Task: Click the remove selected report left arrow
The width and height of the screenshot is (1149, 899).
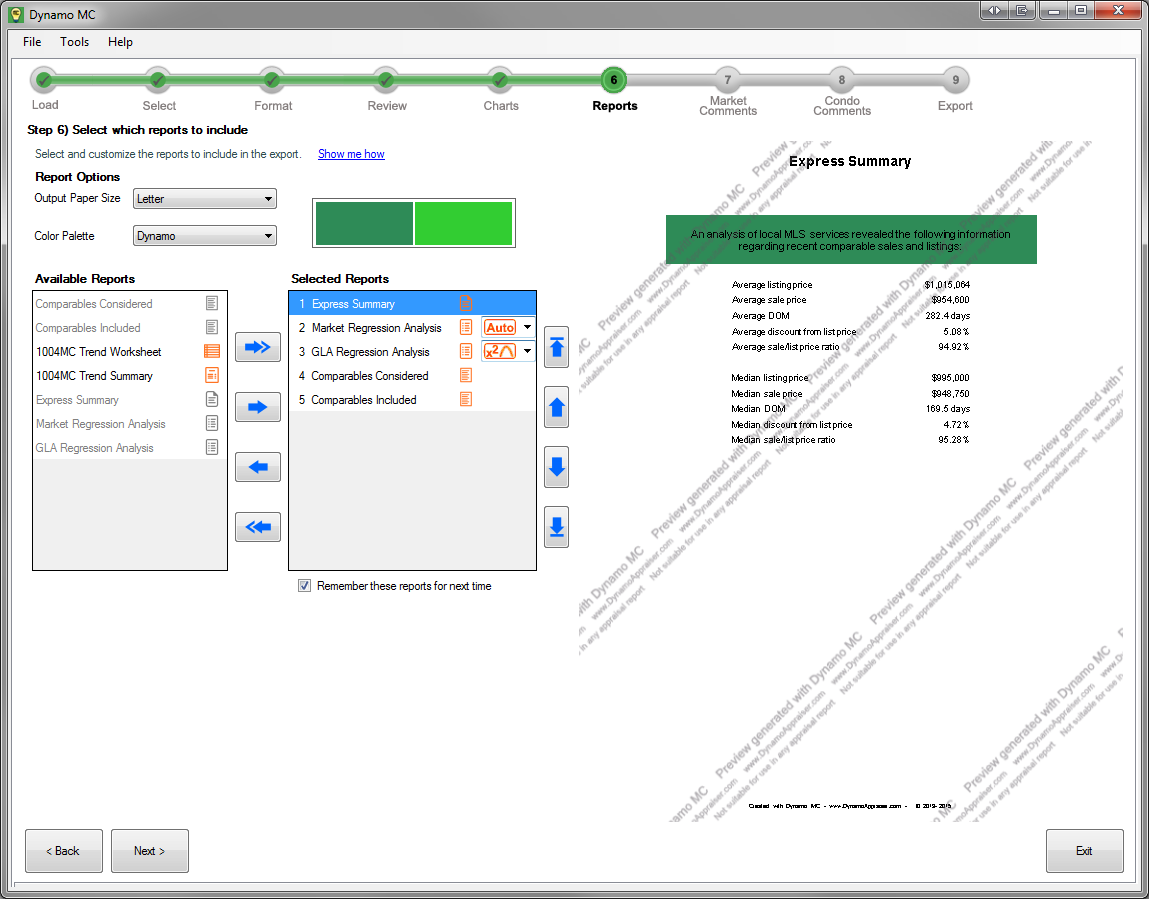Action: point(257,467)
